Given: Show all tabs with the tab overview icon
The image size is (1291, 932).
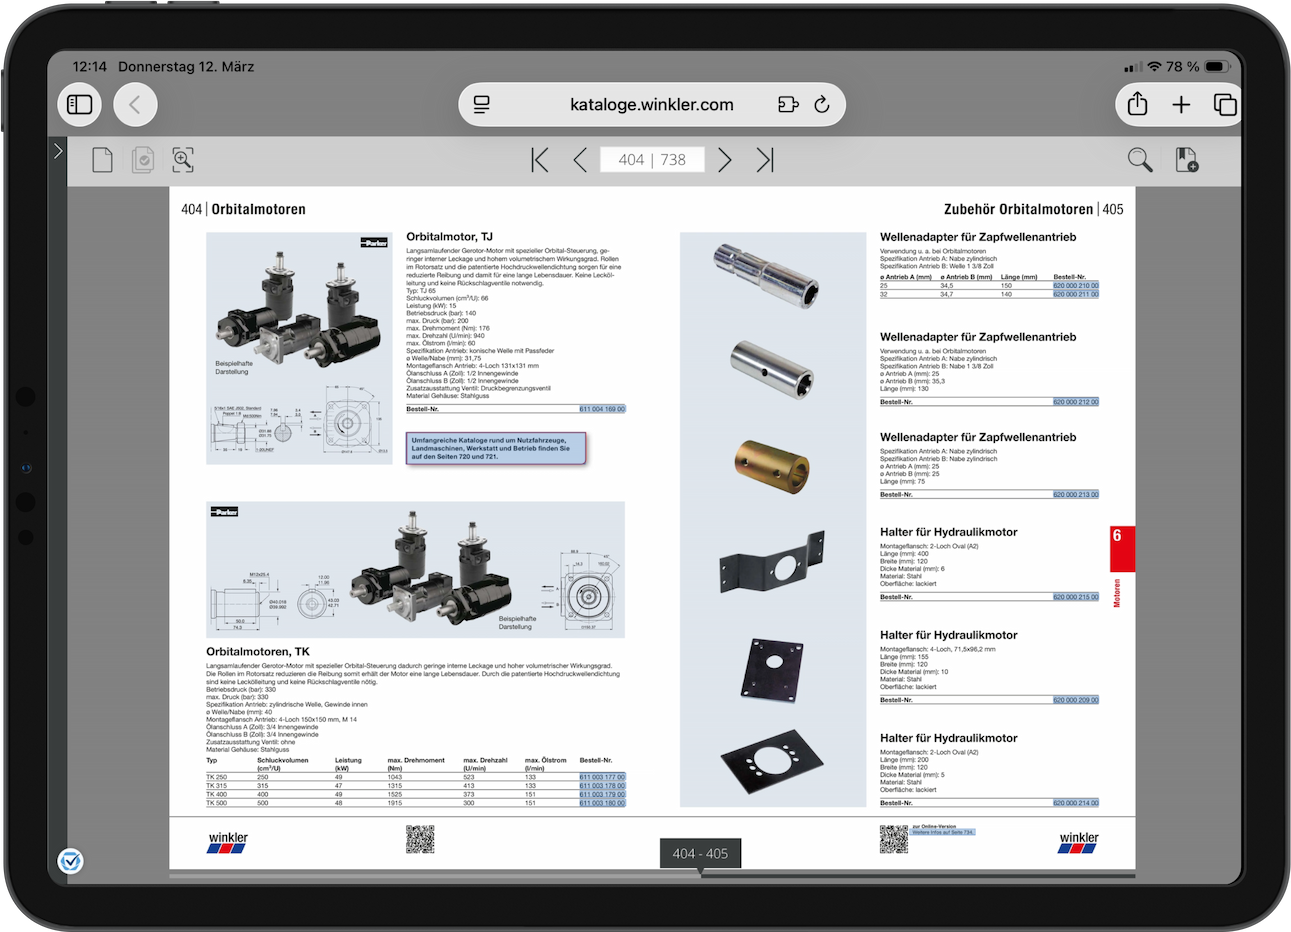Looking at the screenshot, I should click(x=1225, y=103).
